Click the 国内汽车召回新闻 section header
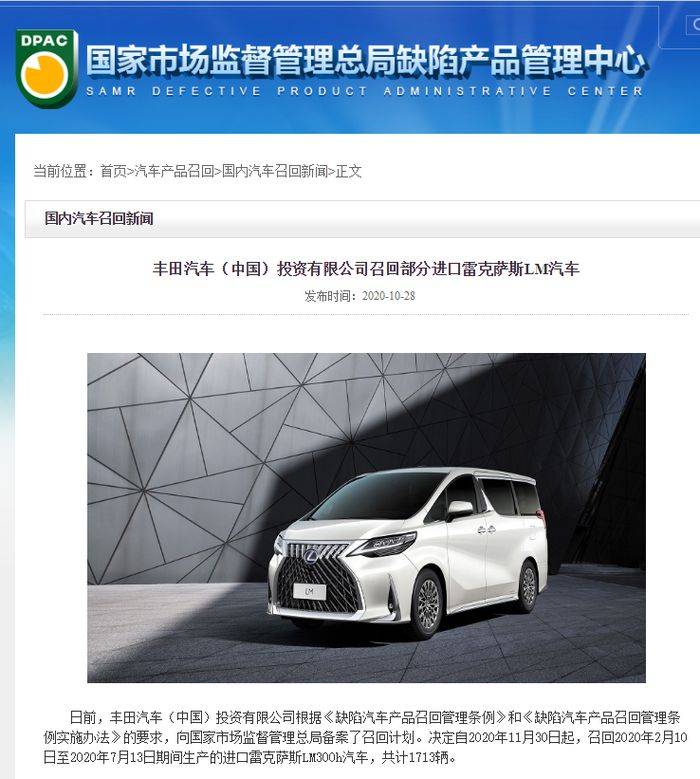Screen dimensions: 700x779 [x=99, y=218]
